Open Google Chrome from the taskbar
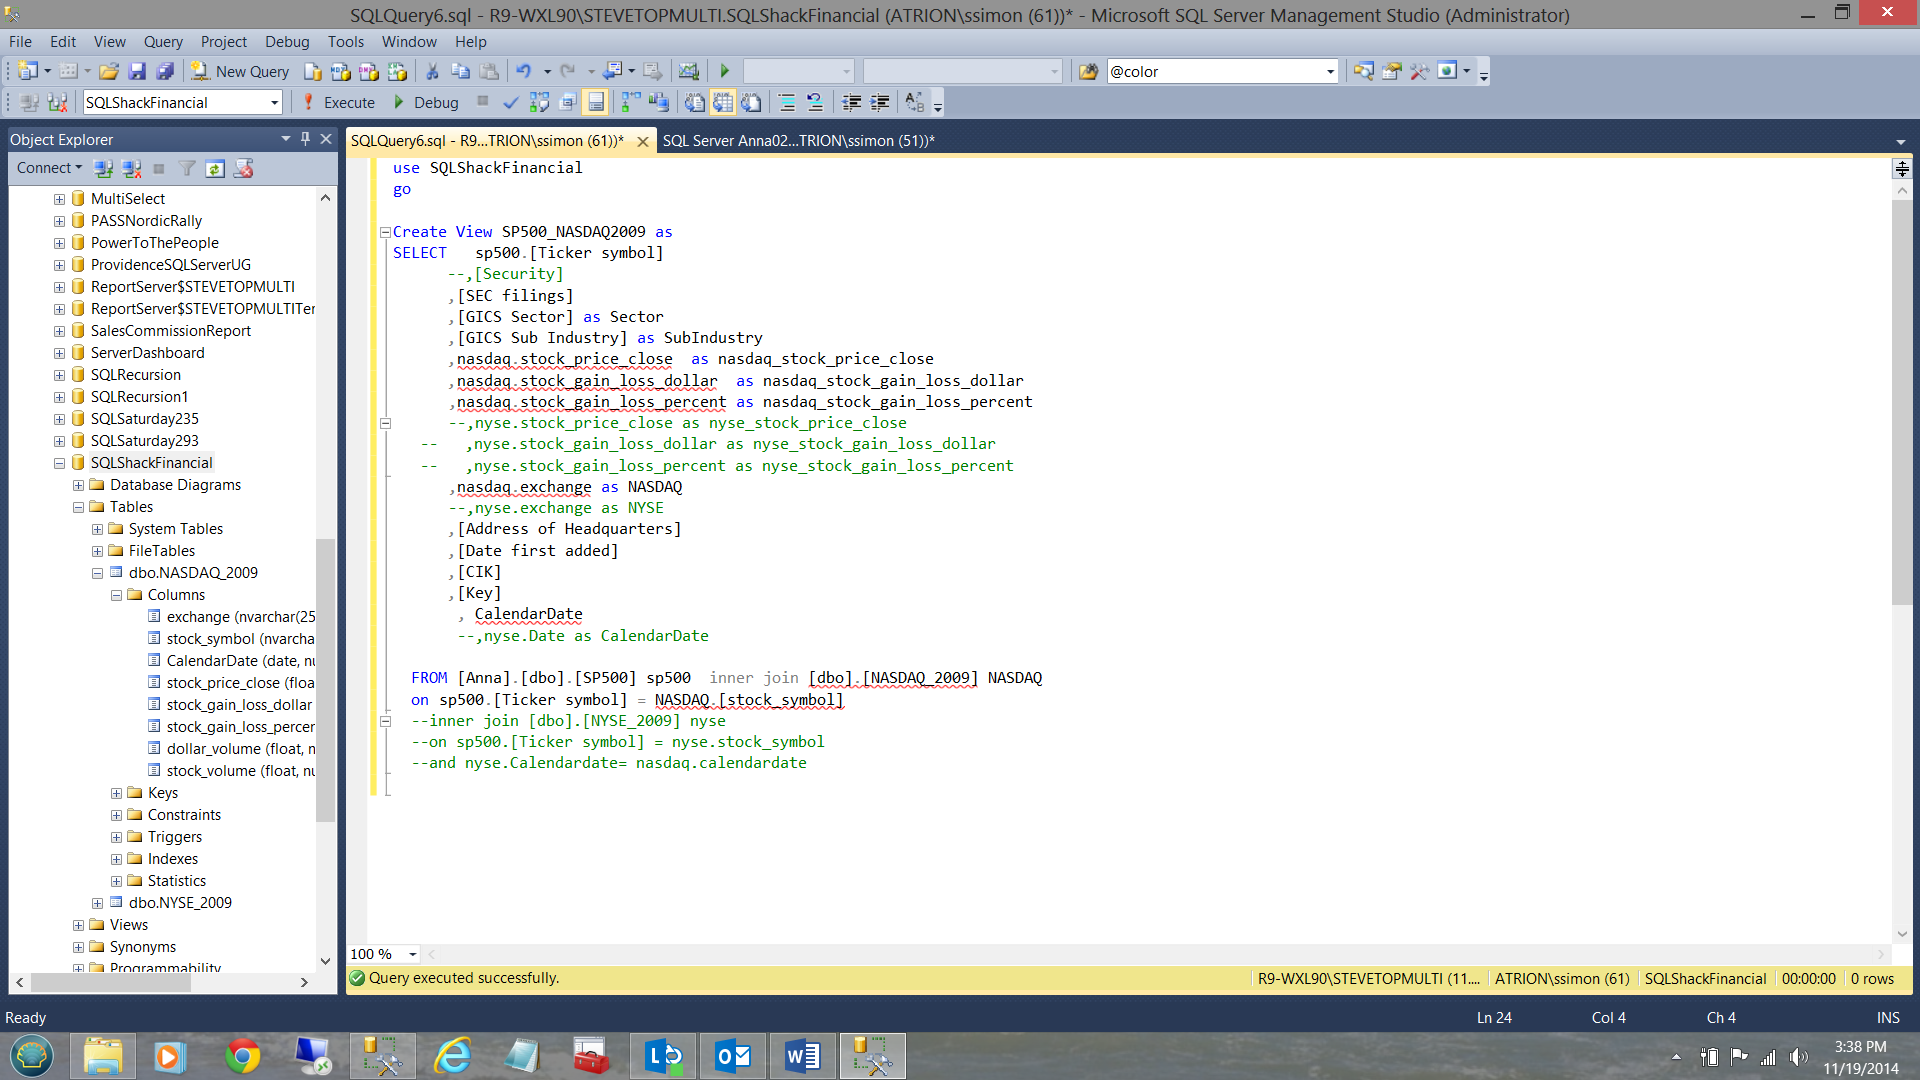 pos(243,1056)
